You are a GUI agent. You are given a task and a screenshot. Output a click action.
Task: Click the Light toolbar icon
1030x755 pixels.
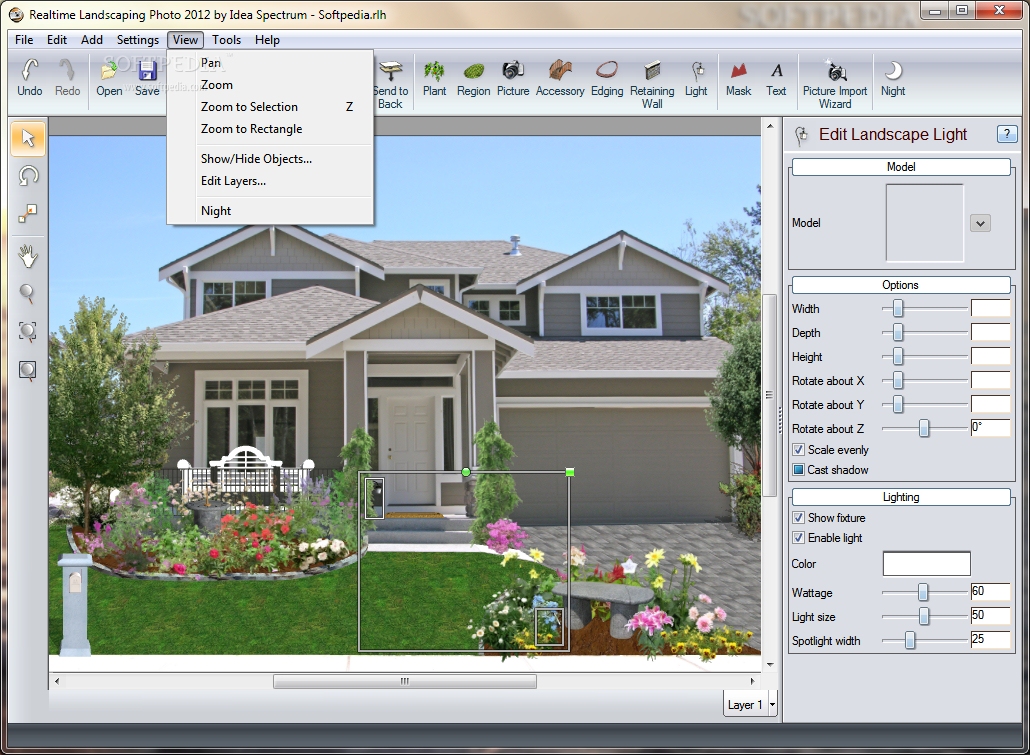(x=696, y=78)
